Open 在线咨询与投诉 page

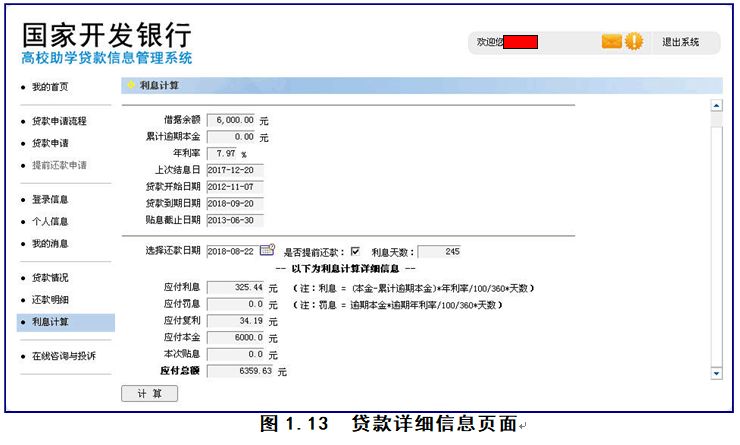[x=64, y=356]
